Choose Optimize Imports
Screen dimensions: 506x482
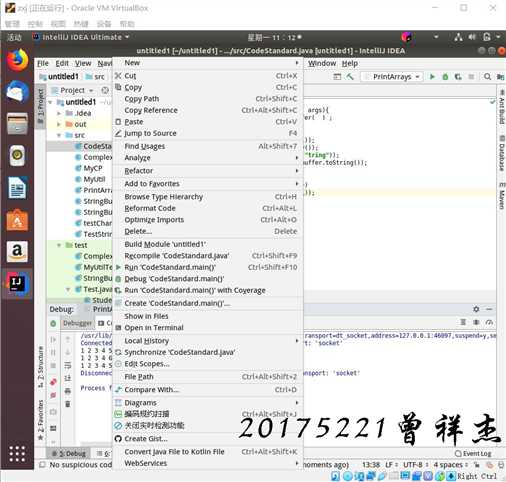pos(207,220)
